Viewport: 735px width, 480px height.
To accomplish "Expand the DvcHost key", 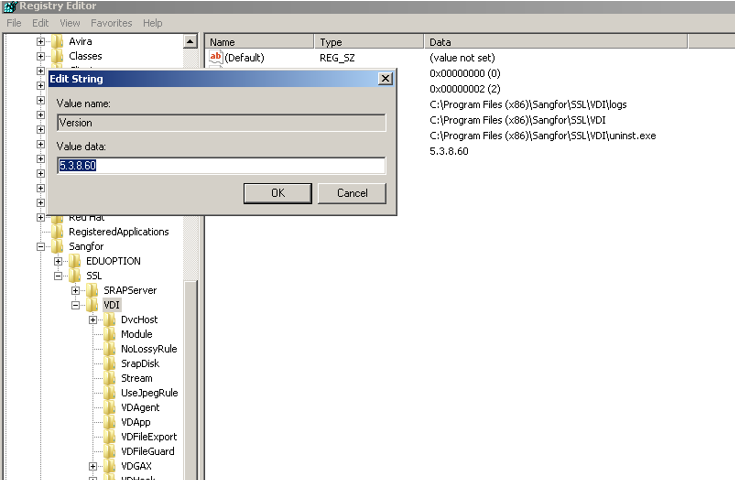I will [x=93, y=320].
